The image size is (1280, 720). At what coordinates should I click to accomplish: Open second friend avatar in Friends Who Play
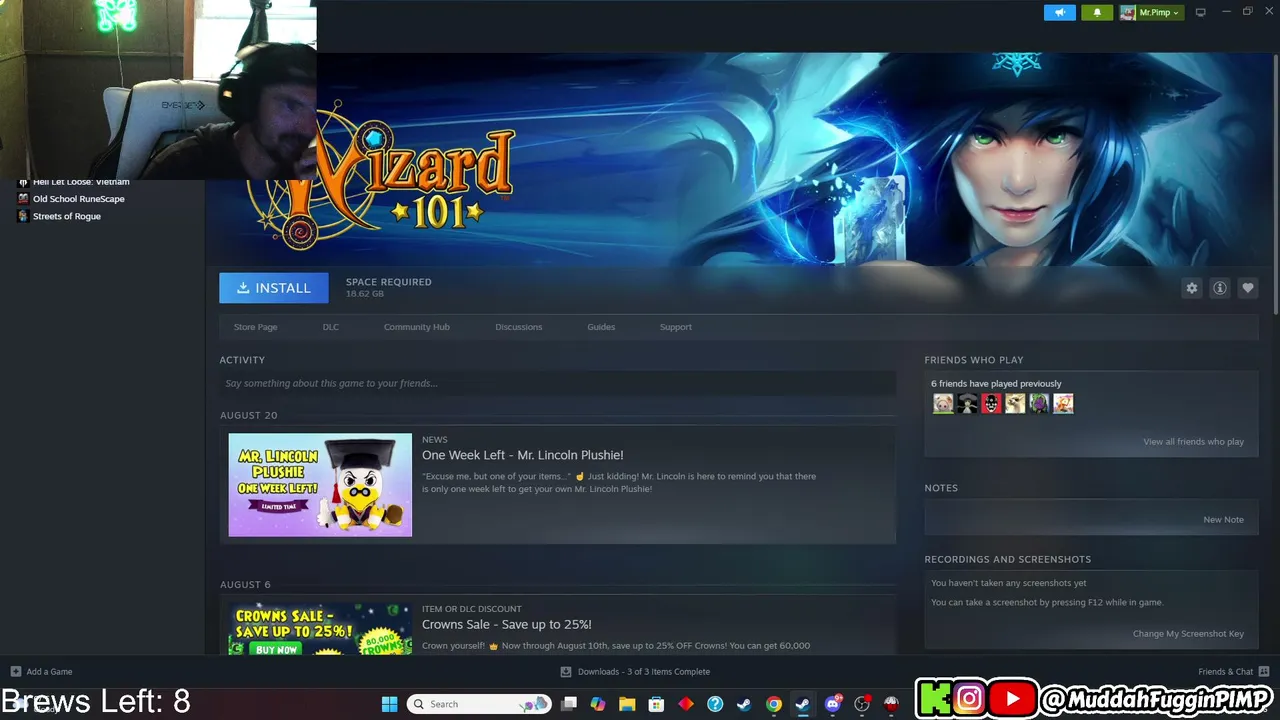[967, 403]
